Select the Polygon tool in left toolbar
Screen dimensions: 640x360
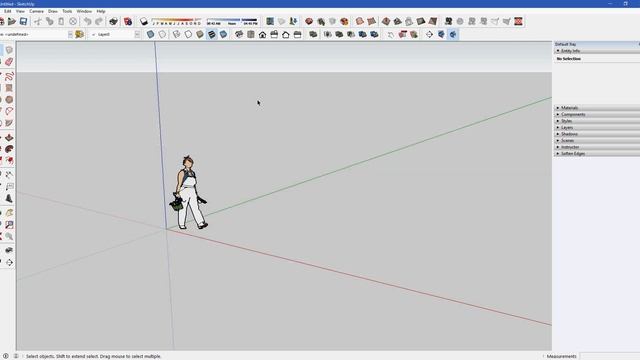coord(9,99)
